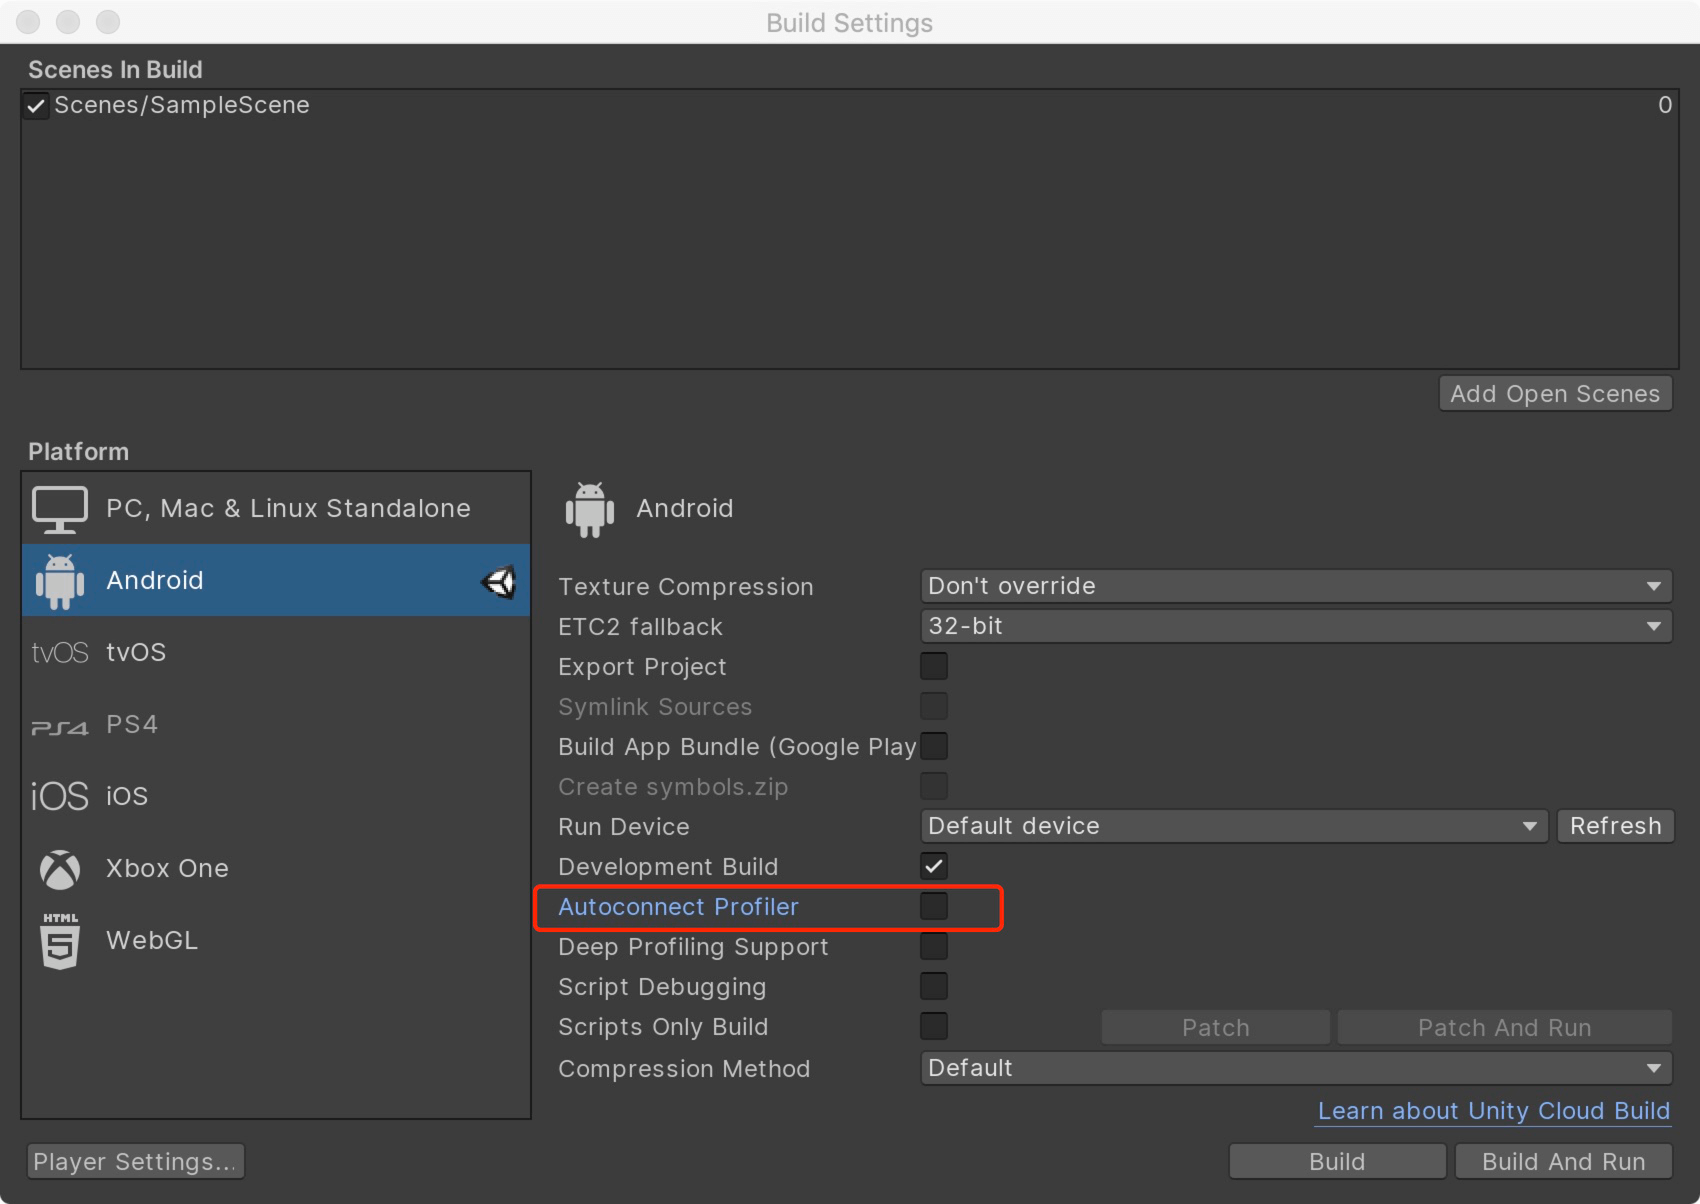
Task: Open the Texture Compression dropdown
Action: tap(1295, 586)
